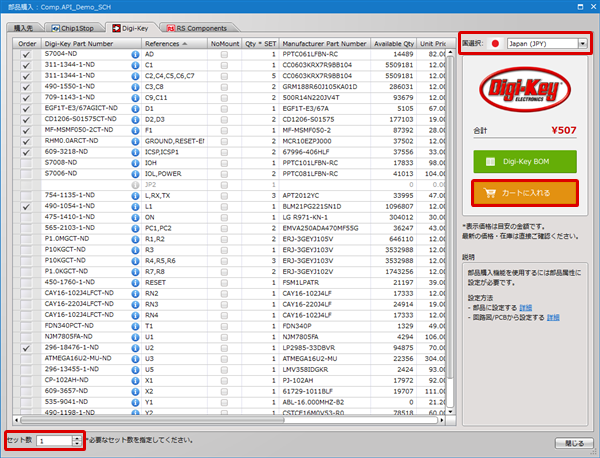The image size is (600, 458).
Task: Open info icon for S7004-ND row
Action: (135, 54)
